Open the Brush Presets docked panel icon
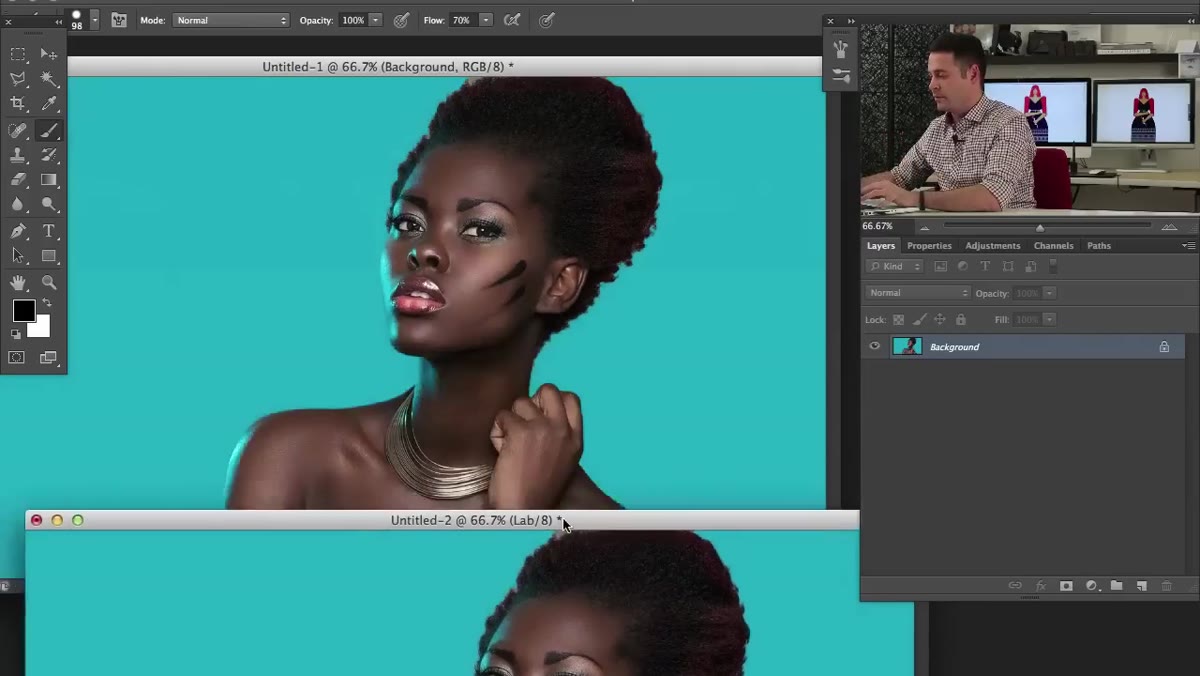Screen dimensions: 1200x676 click(x=841, y=76)
